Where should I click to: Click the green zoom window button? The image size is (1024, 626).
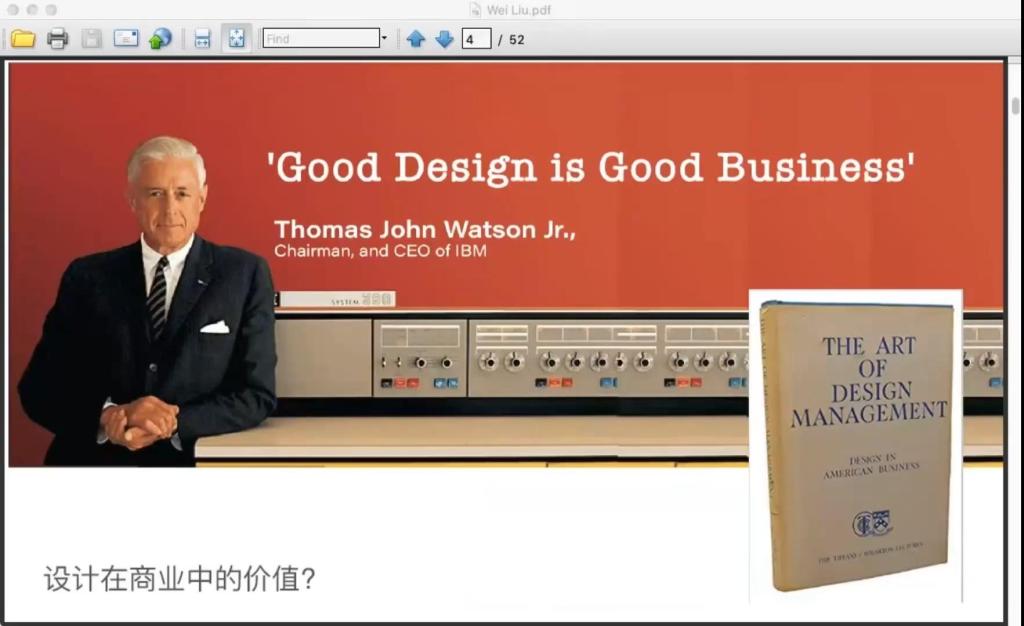point(51,10)
